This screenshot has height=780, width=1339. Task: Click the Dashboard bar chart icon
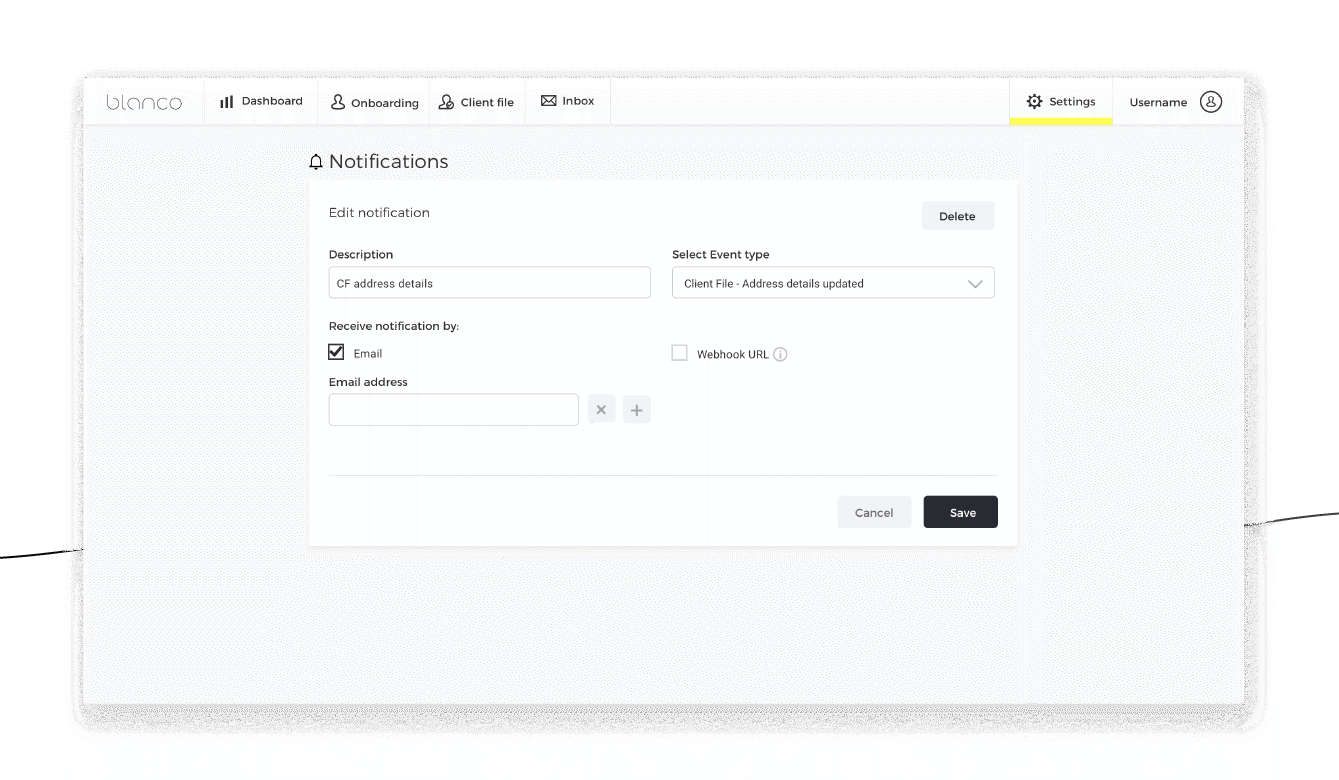coord(227,101)
